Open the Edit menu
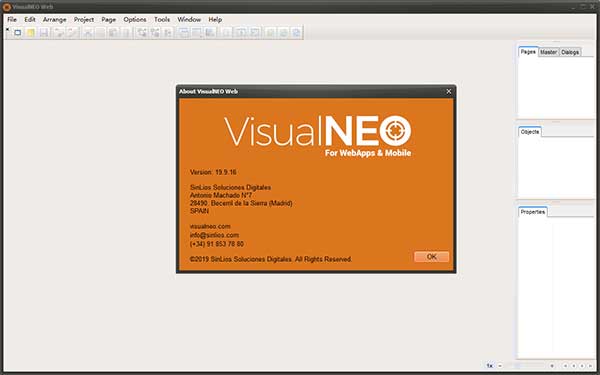 (30, 20)
